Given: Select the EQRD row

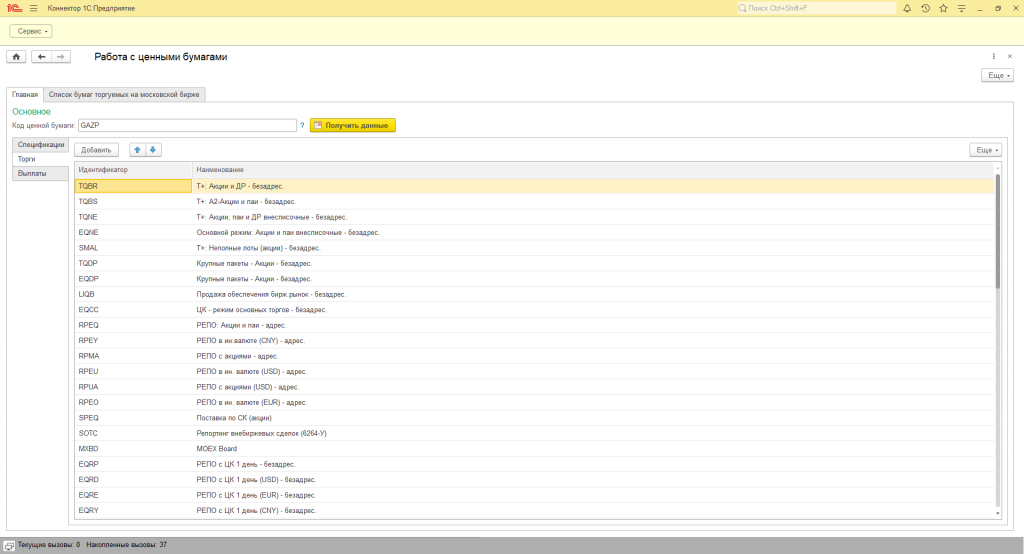Looking at the screenshot, I should point(534,480).
